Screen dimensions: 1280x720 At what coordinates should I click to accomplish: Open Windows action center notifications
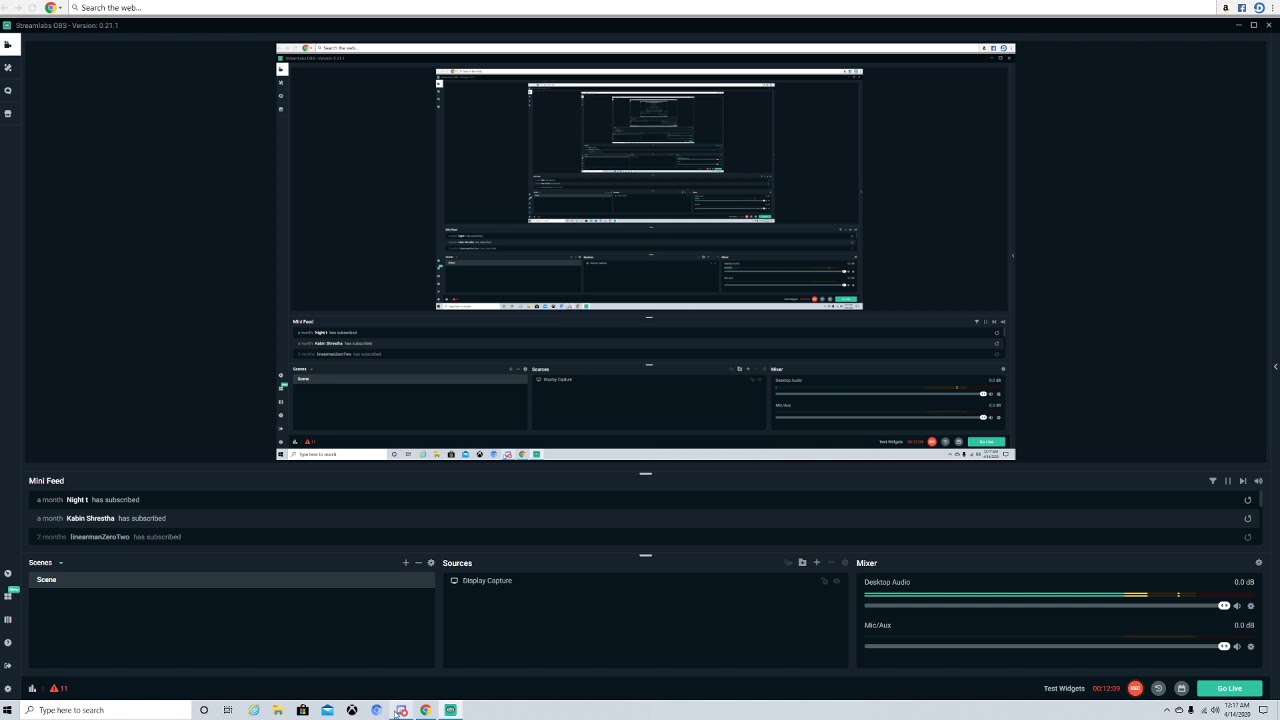click(x=1263, y=710)
